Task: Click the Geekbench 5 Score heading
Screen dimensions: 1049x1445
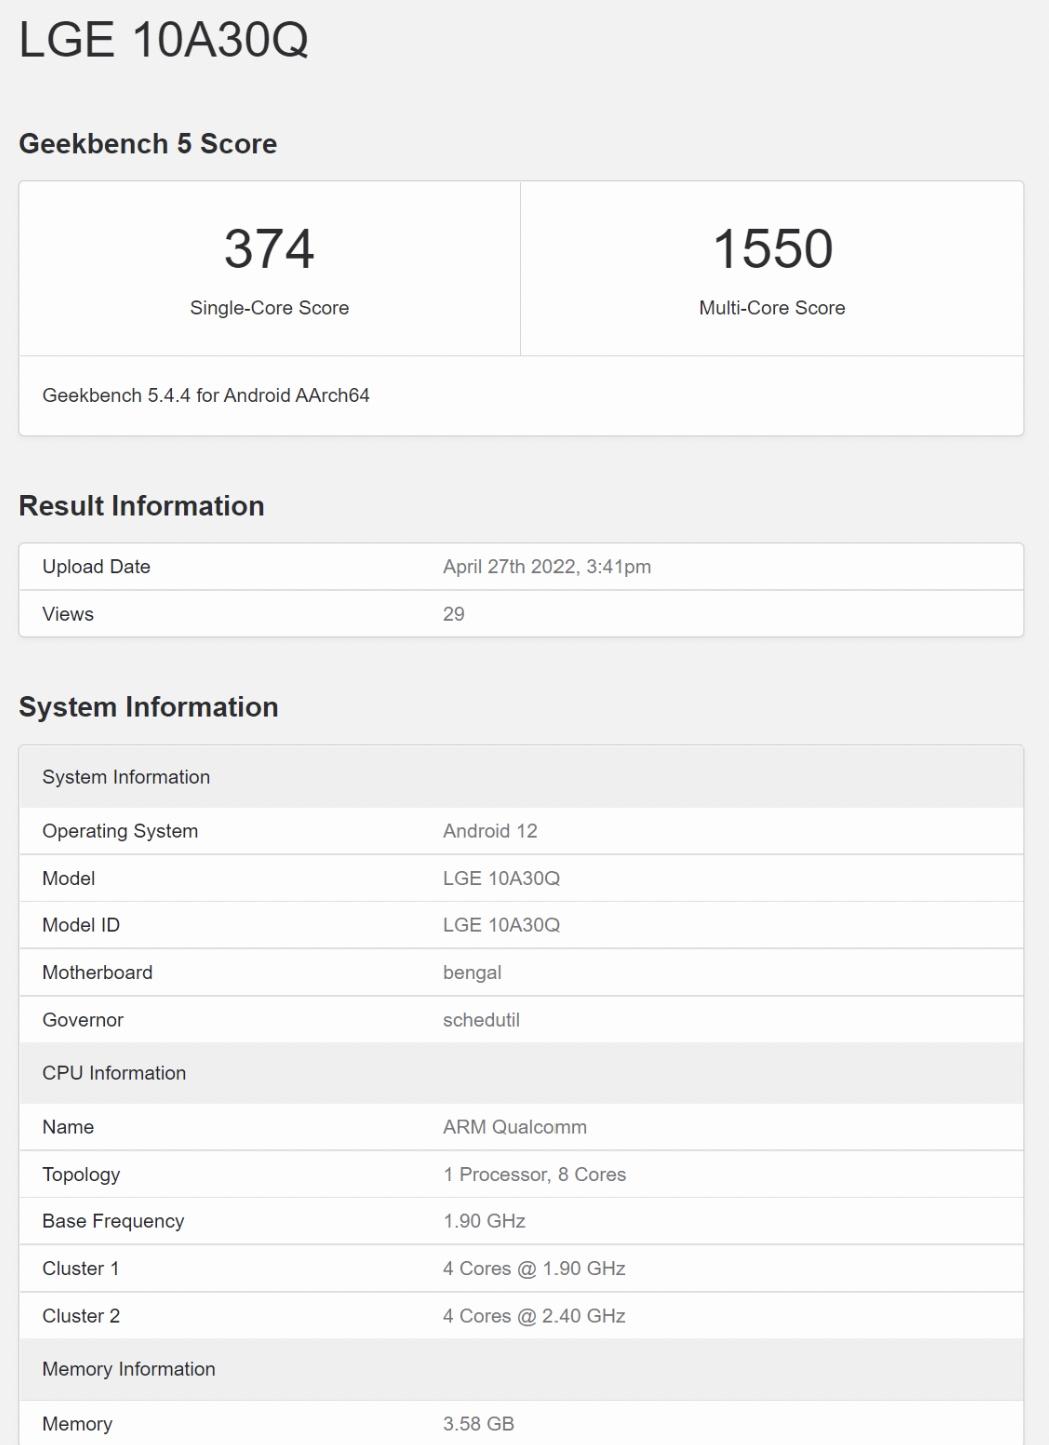Action: click(x=148, y=144)
